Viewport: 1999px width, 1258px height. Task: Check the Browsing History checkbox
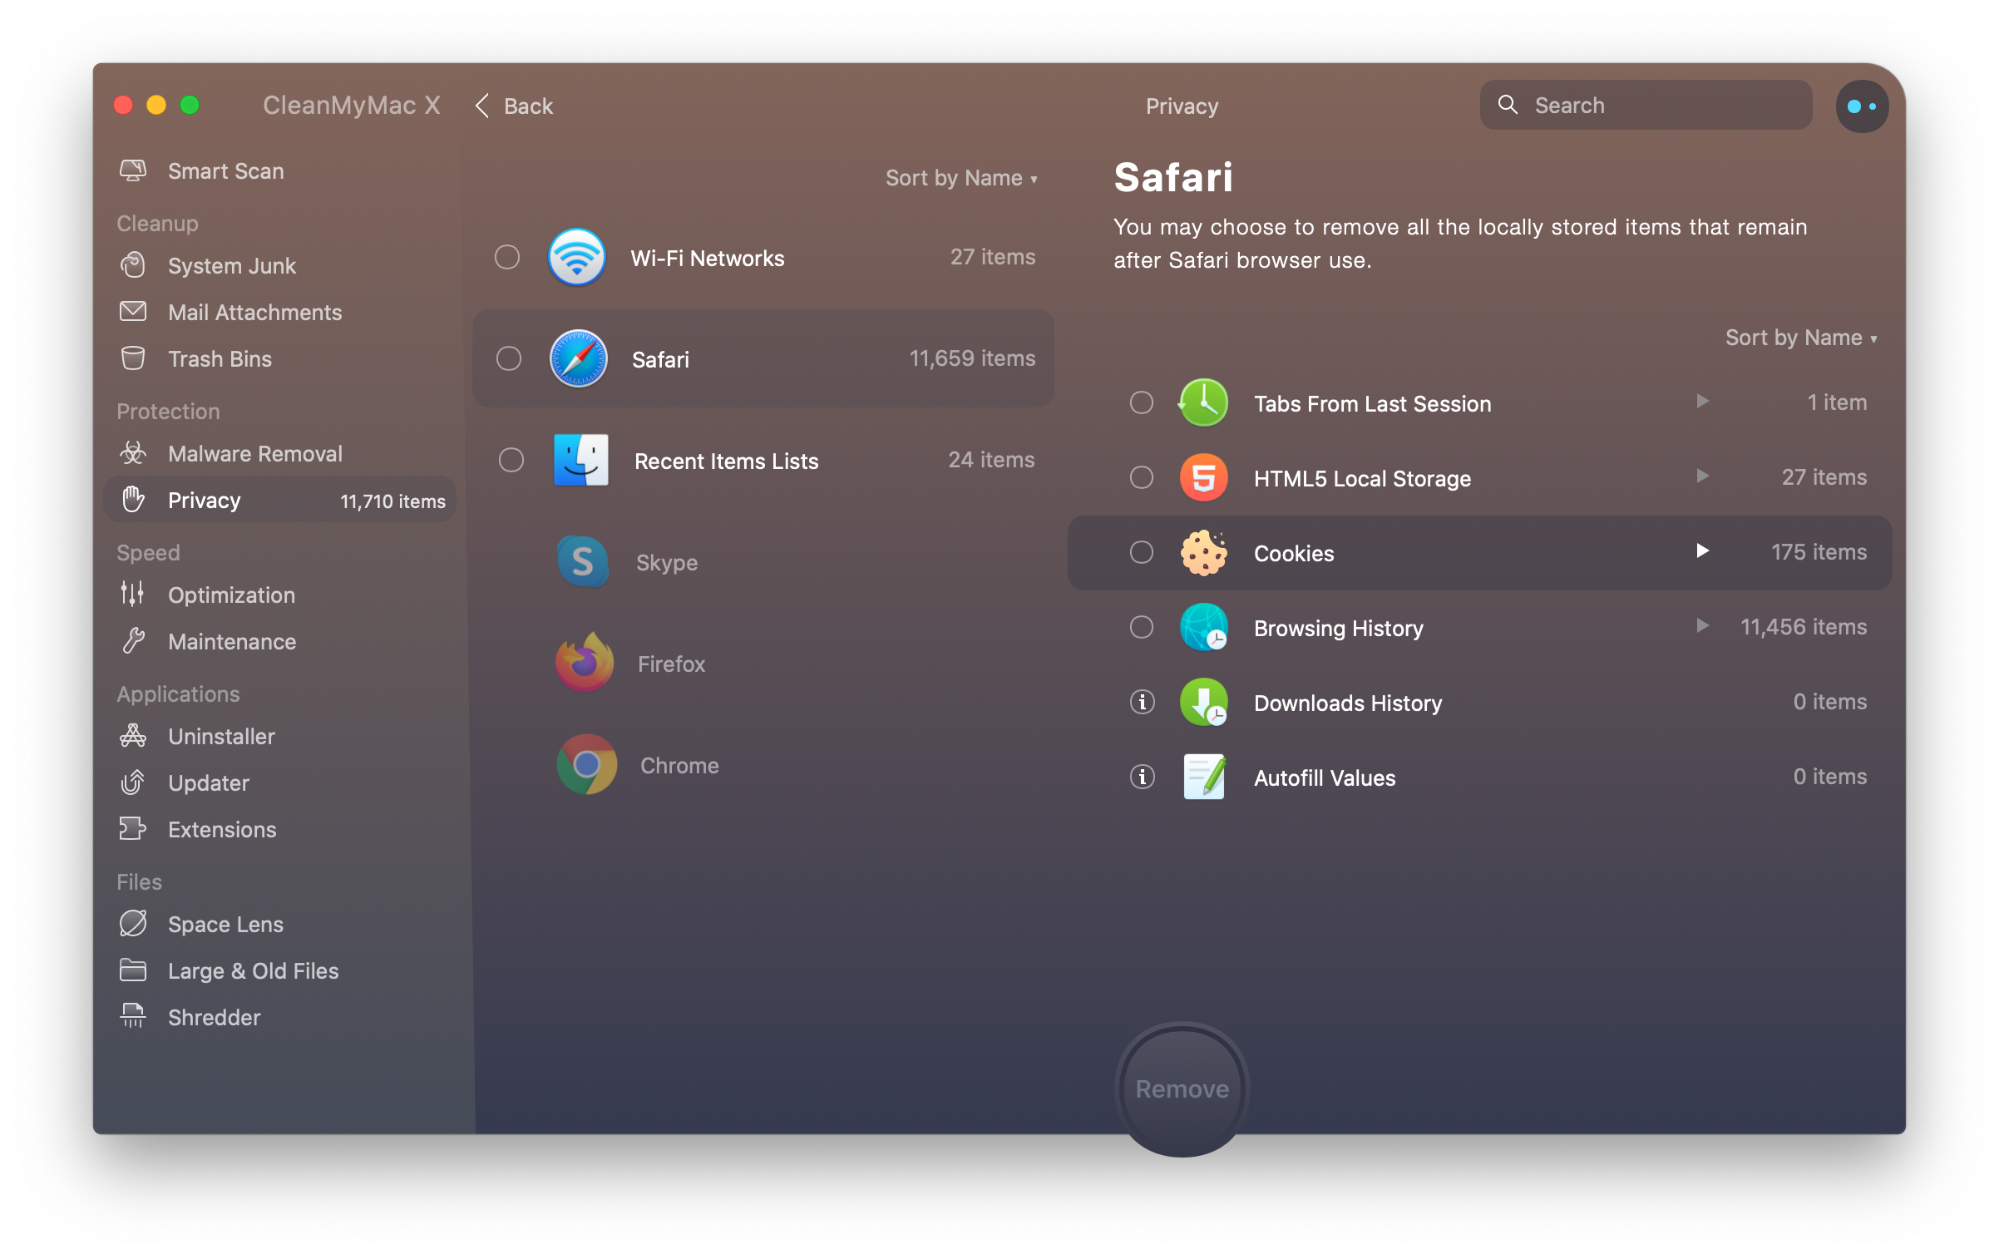pyautogui.click(x=1141, y=627)
